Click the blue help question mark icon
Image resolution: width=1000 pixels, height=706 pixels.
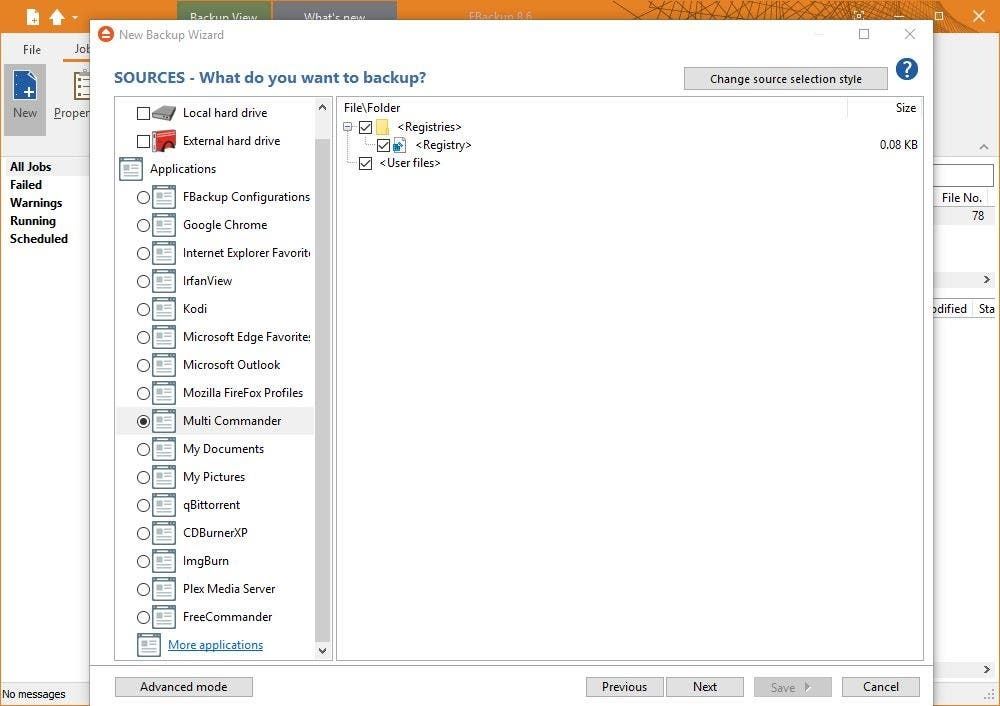[x=906, y=69]
